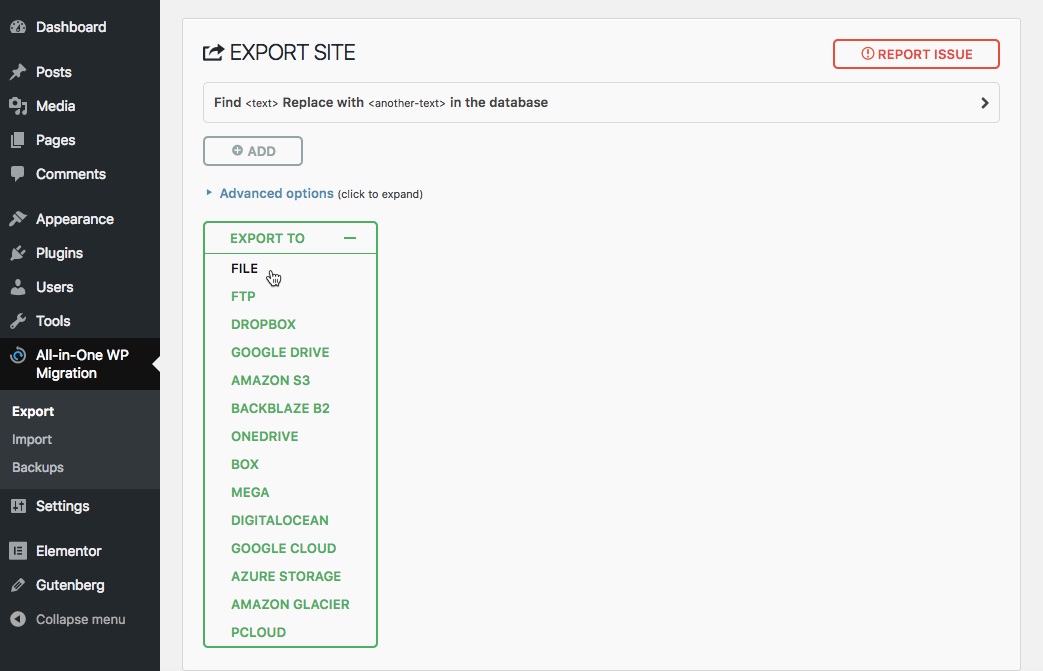
Task: Select Google Drive export option
Action: [280, 353]
